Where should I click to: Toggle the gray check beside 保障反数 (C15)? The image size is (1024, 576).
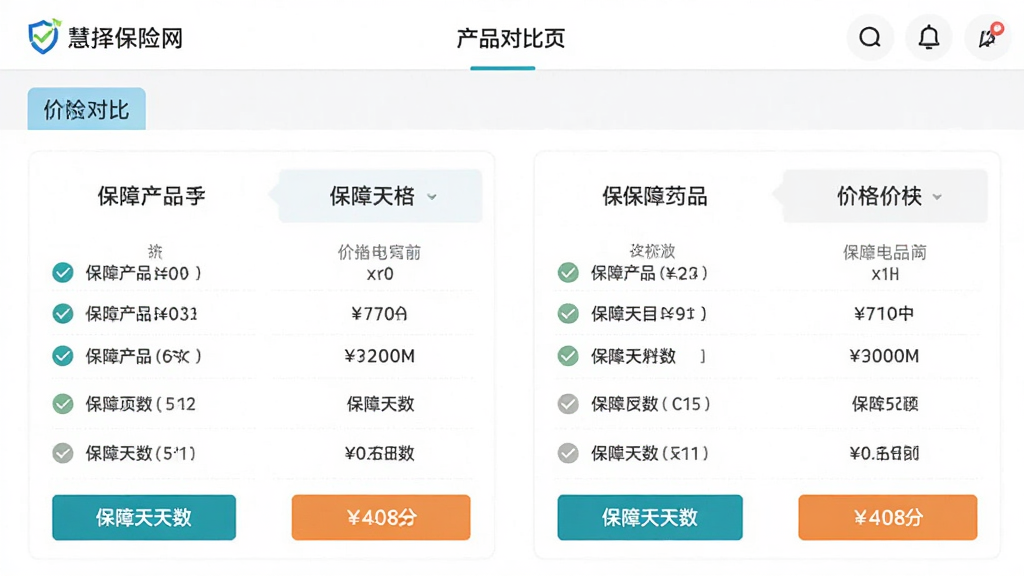click(x=568, y=404)
